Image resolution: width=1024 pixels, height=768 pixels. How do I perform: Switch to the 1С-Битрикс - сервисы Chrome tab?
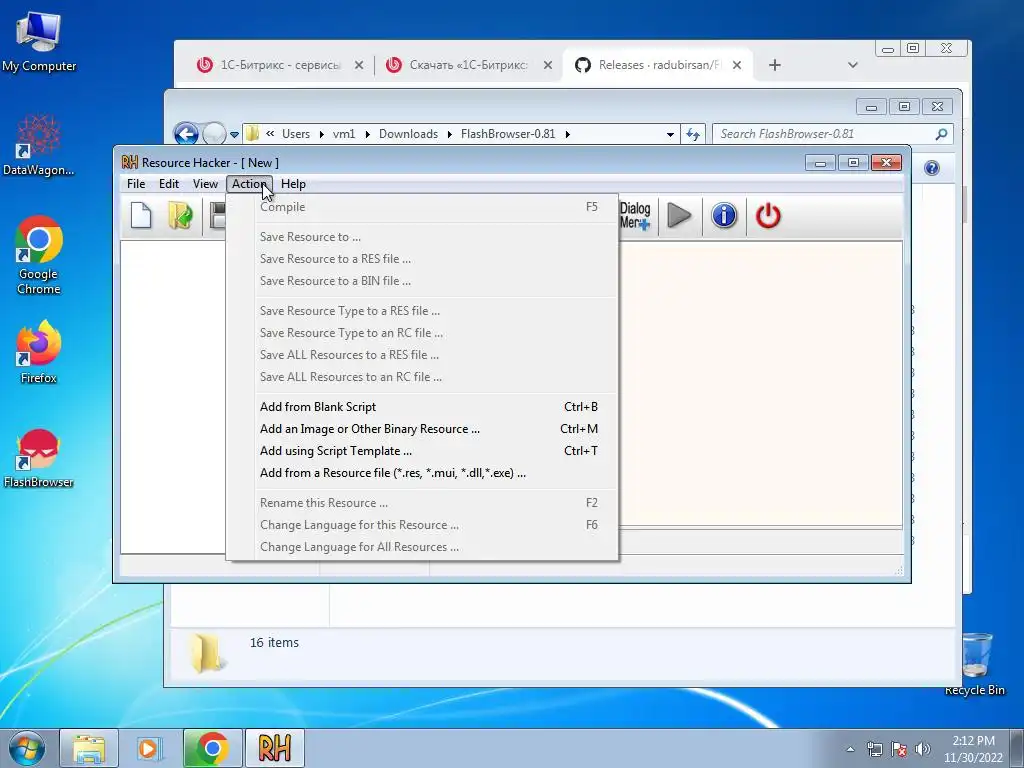pos(279,65)
